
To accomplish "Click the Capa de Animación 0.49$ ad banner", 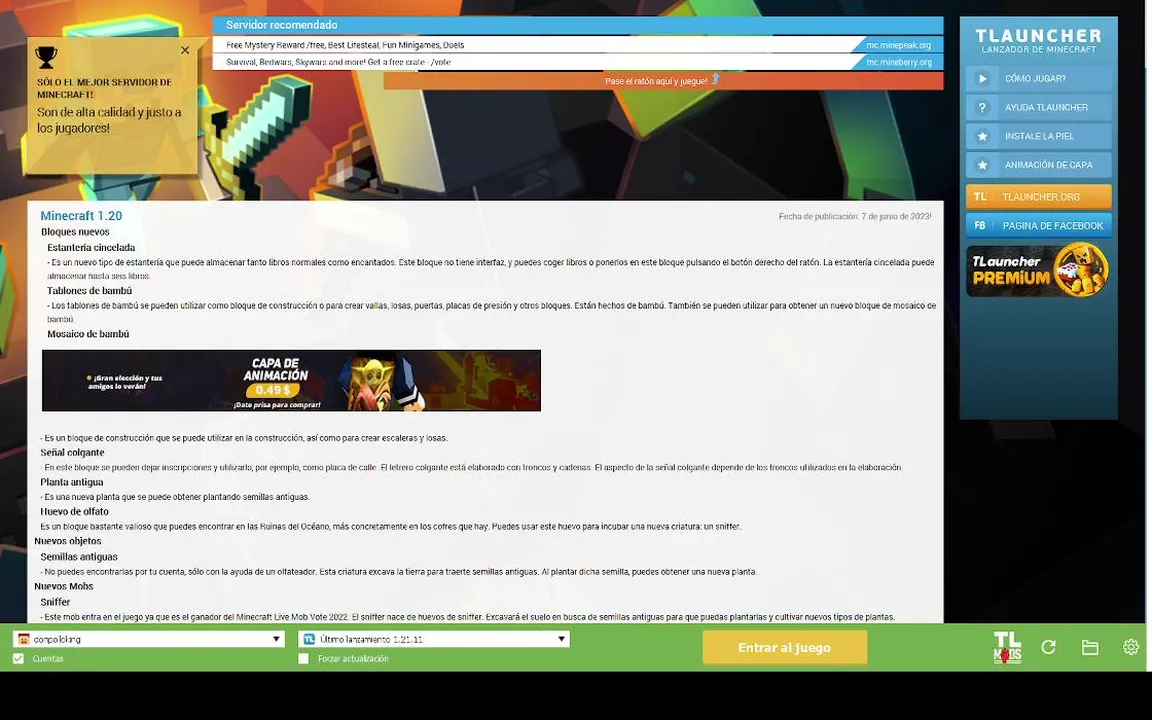I will pos(291,381).
